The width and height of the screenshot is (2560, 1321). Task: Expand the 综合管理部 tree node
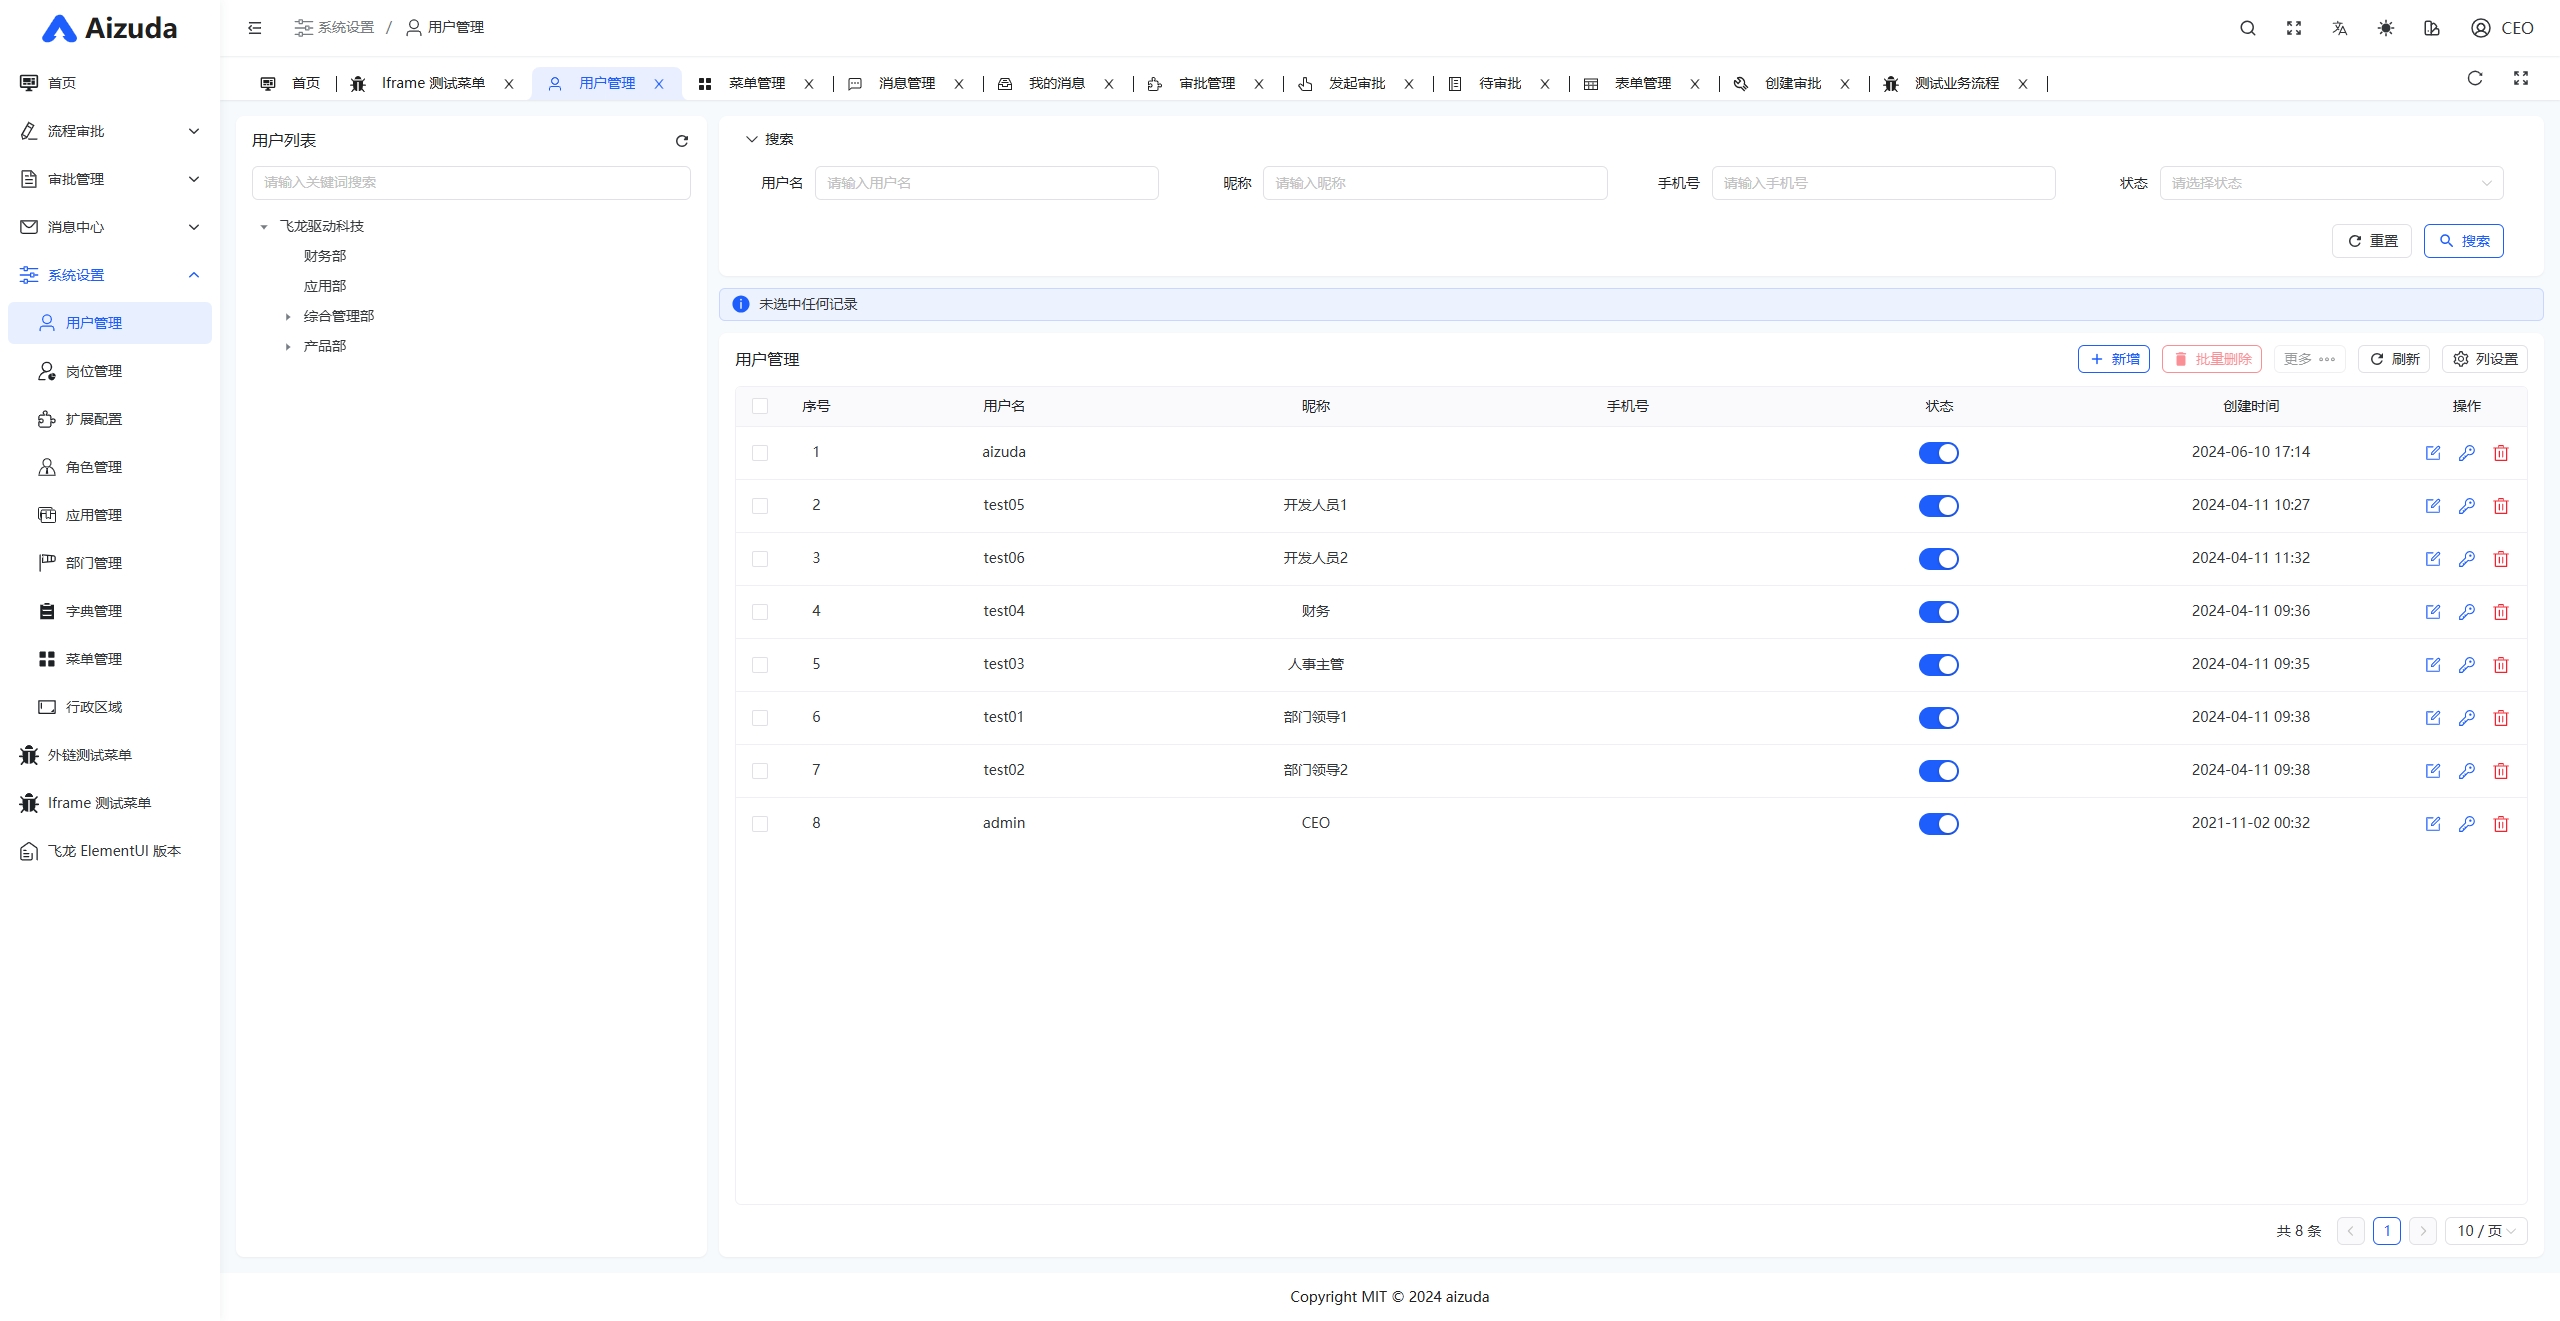(288, 317)
